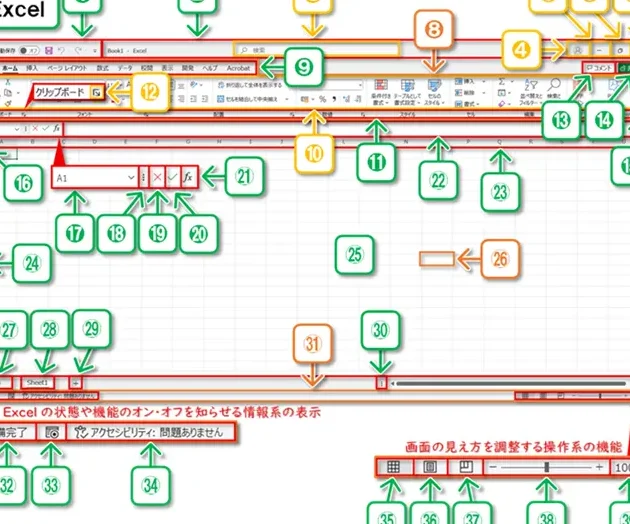
Task: Click the クリップボード dialog launcher in the callout
Action: pos(96,93)
